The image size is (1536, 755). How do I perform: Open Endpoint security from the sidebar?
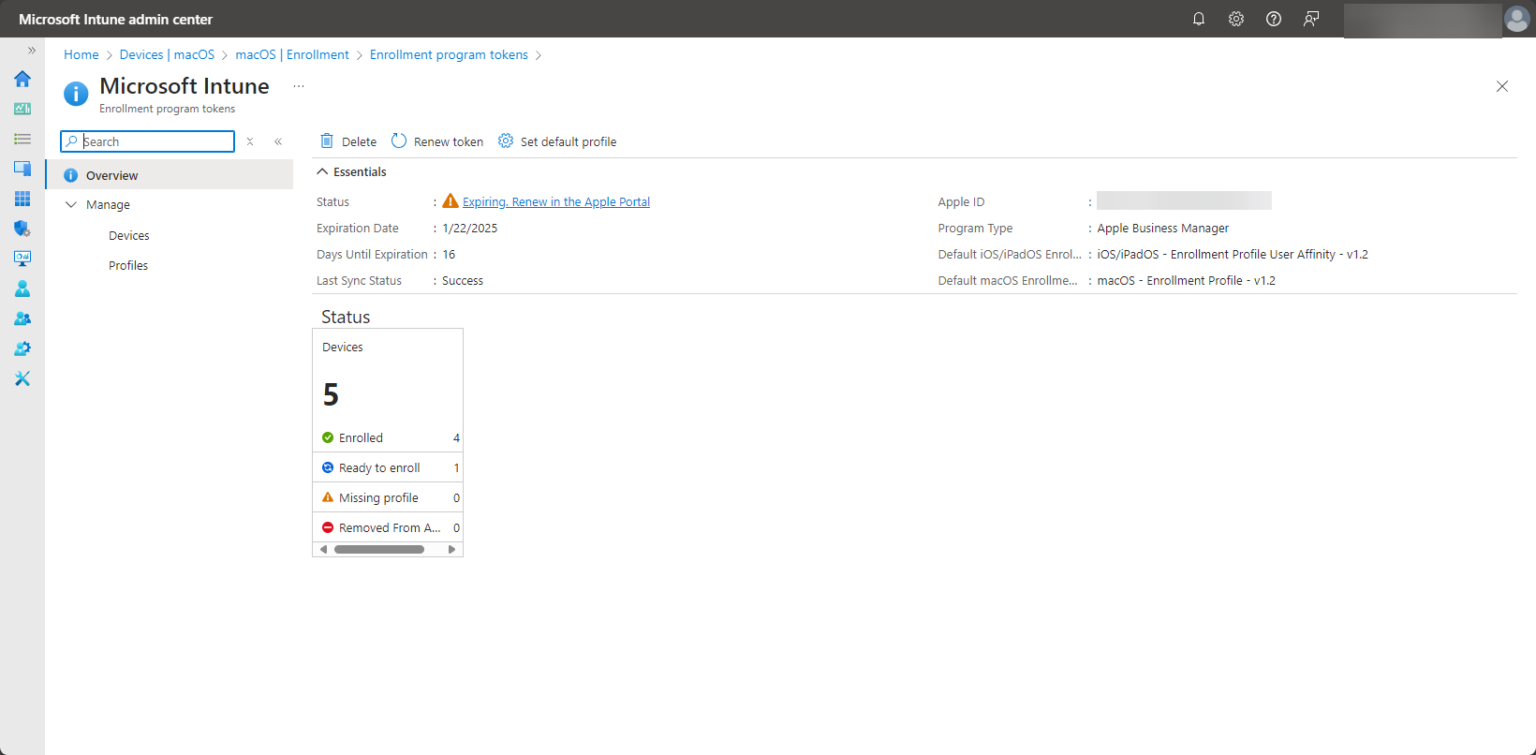[22, 228]
